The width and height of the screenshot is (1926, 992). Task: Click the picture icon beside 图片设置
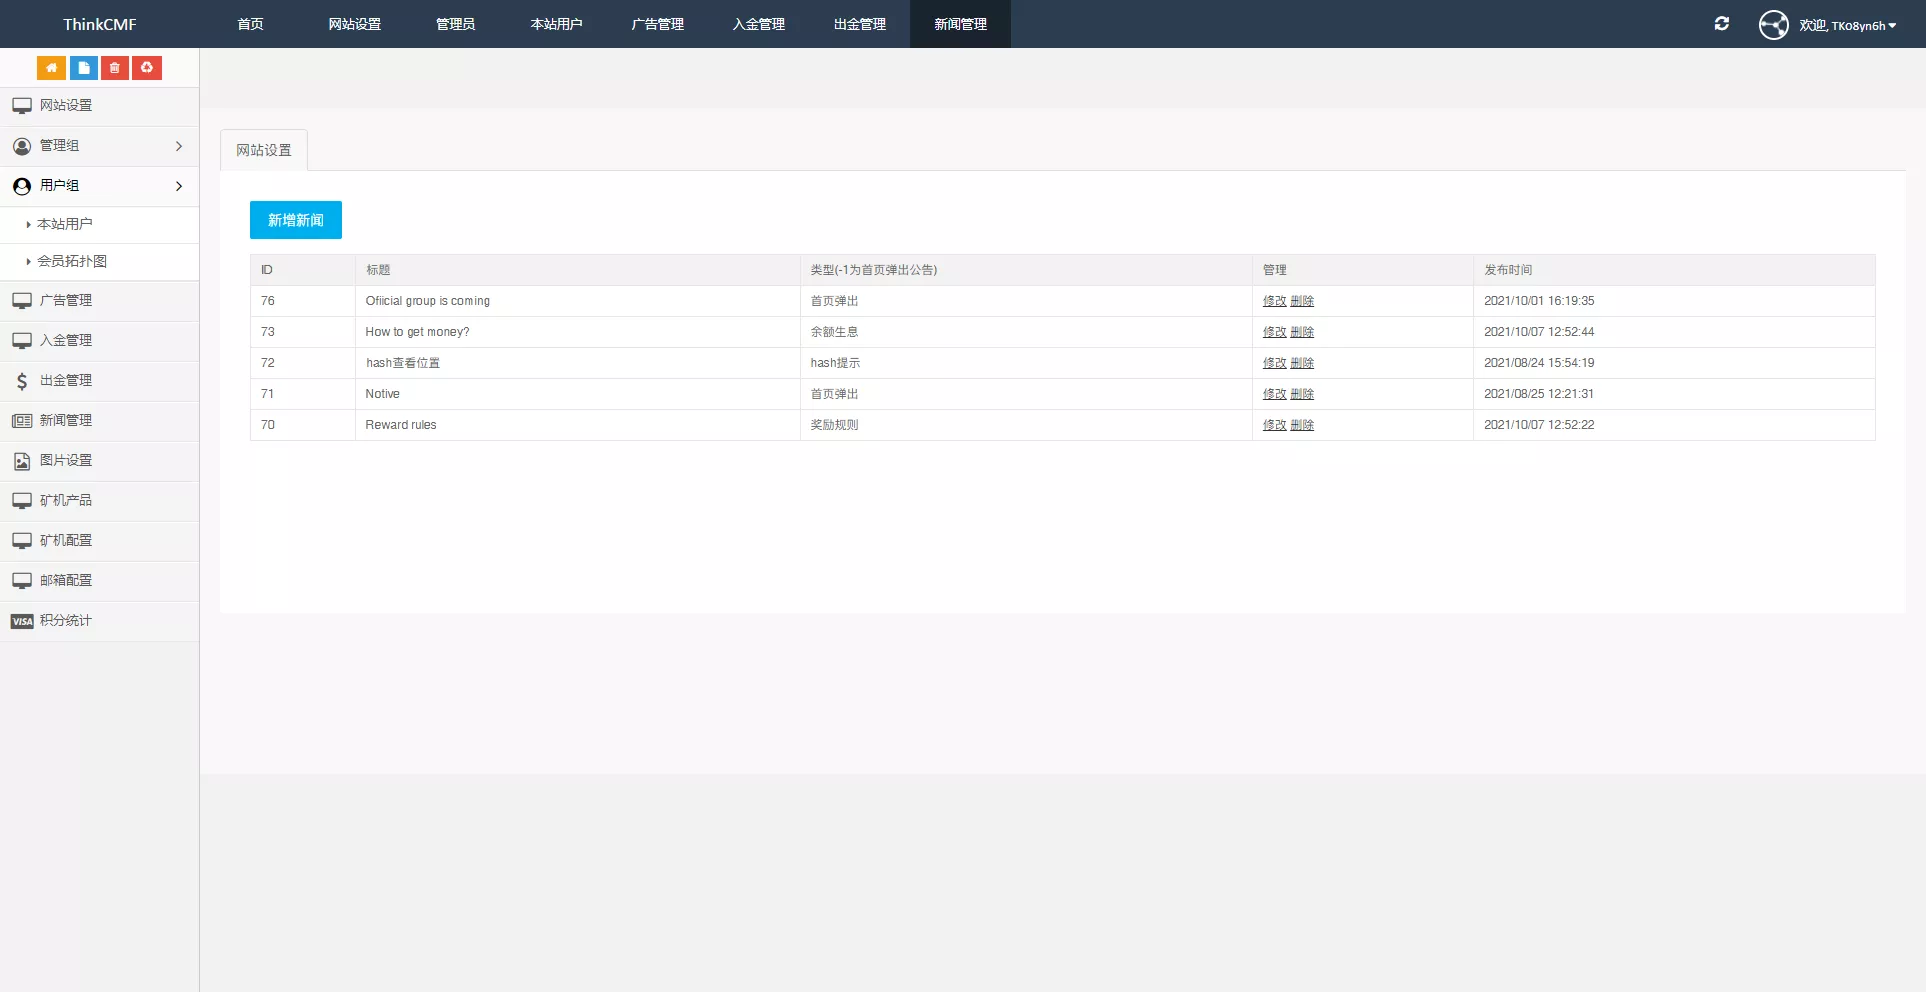click(22, 461)
